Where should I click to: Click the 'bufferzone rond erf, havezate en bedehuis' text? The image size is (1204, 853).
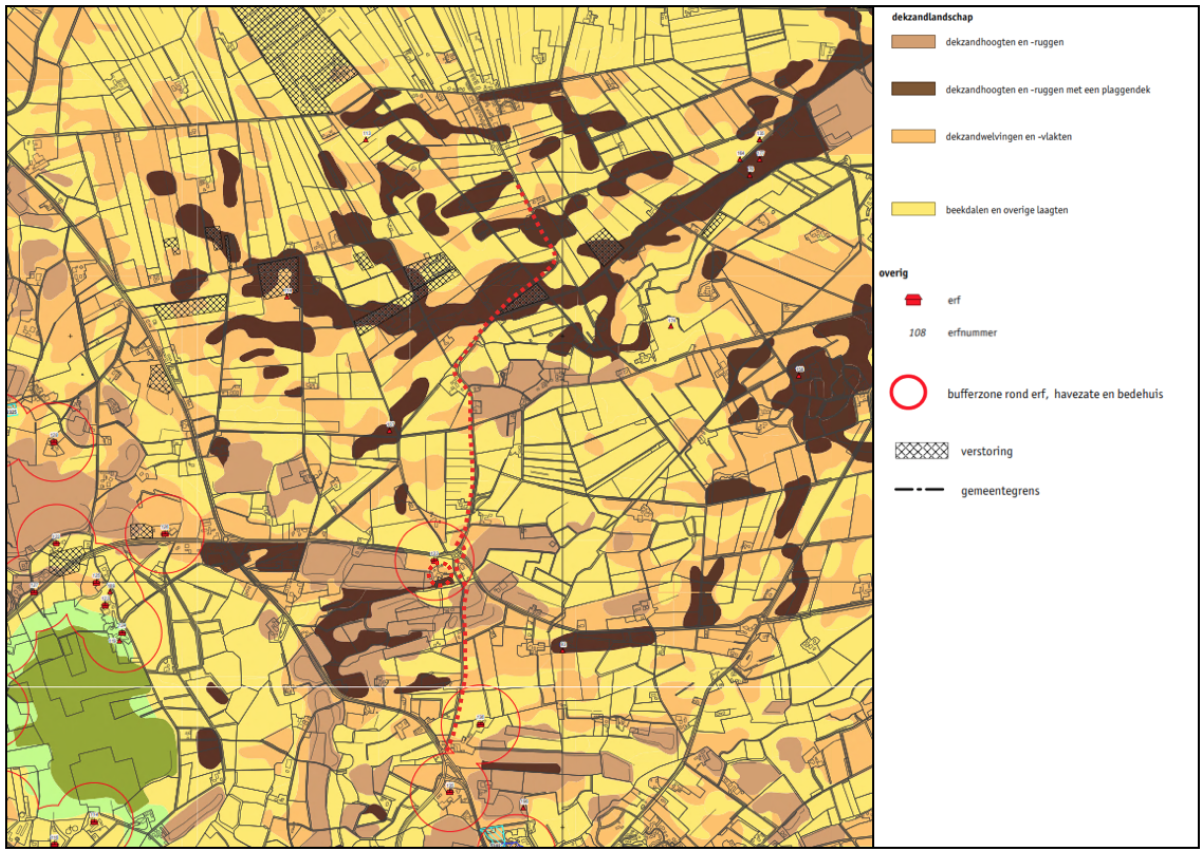click(x=1055, y=394)
